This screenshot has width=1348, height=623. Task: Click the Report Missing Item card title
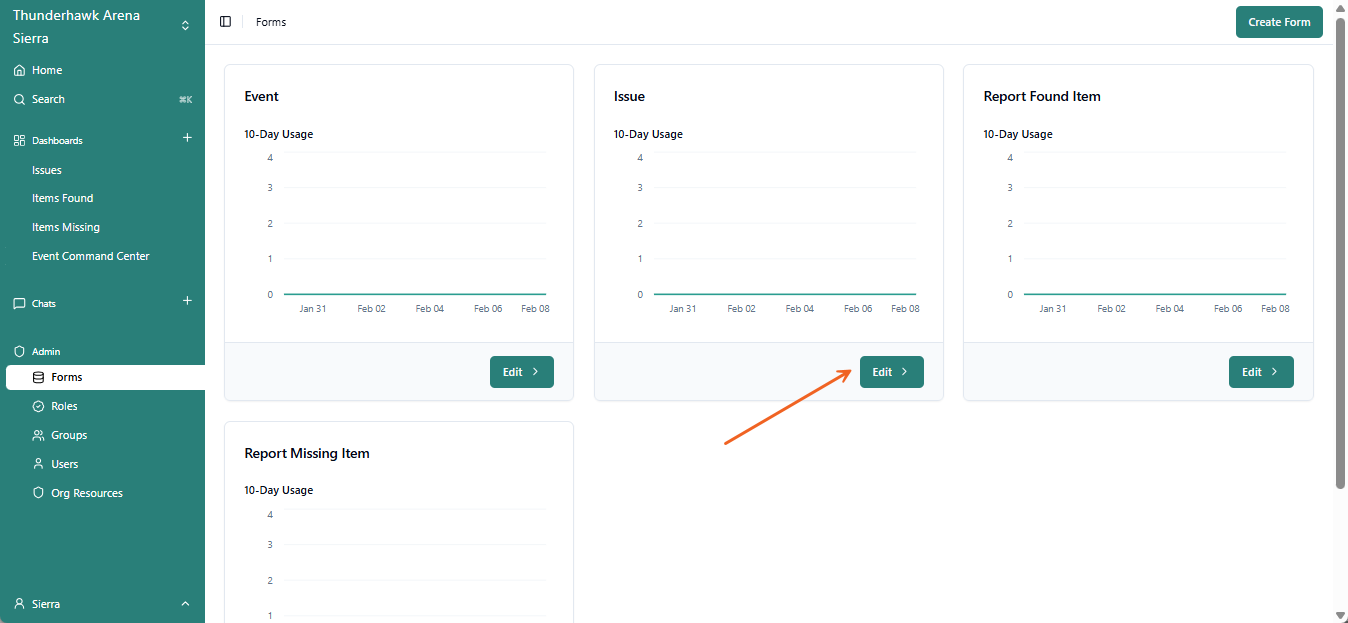point(307,454)
